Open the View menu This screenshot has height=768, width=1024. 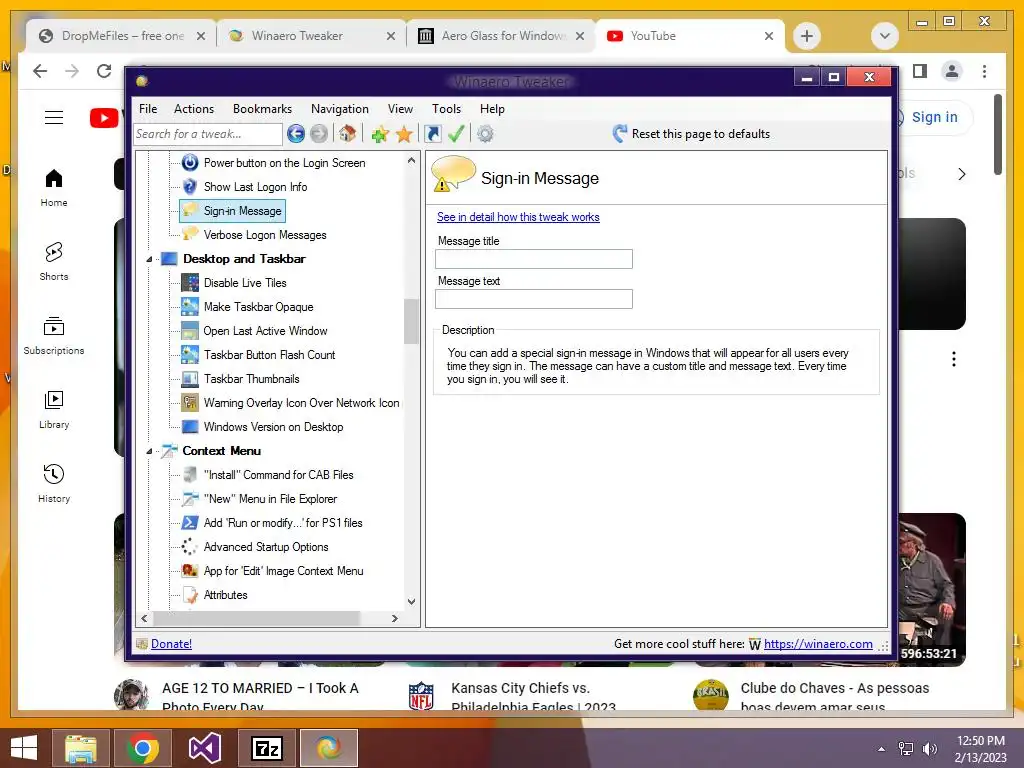coord(400,109)
